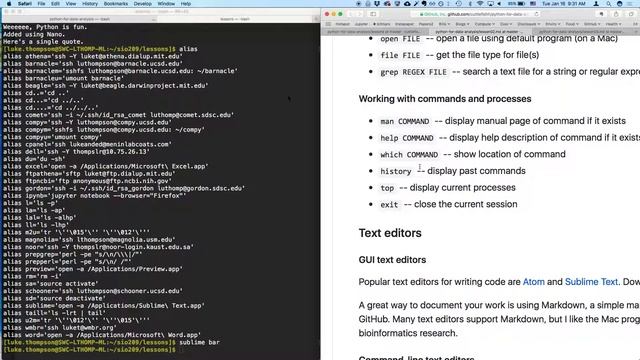Click the 'sublime bar' command in Terminal
This screenshot has height=360, width=640.
tap(199, 342)
